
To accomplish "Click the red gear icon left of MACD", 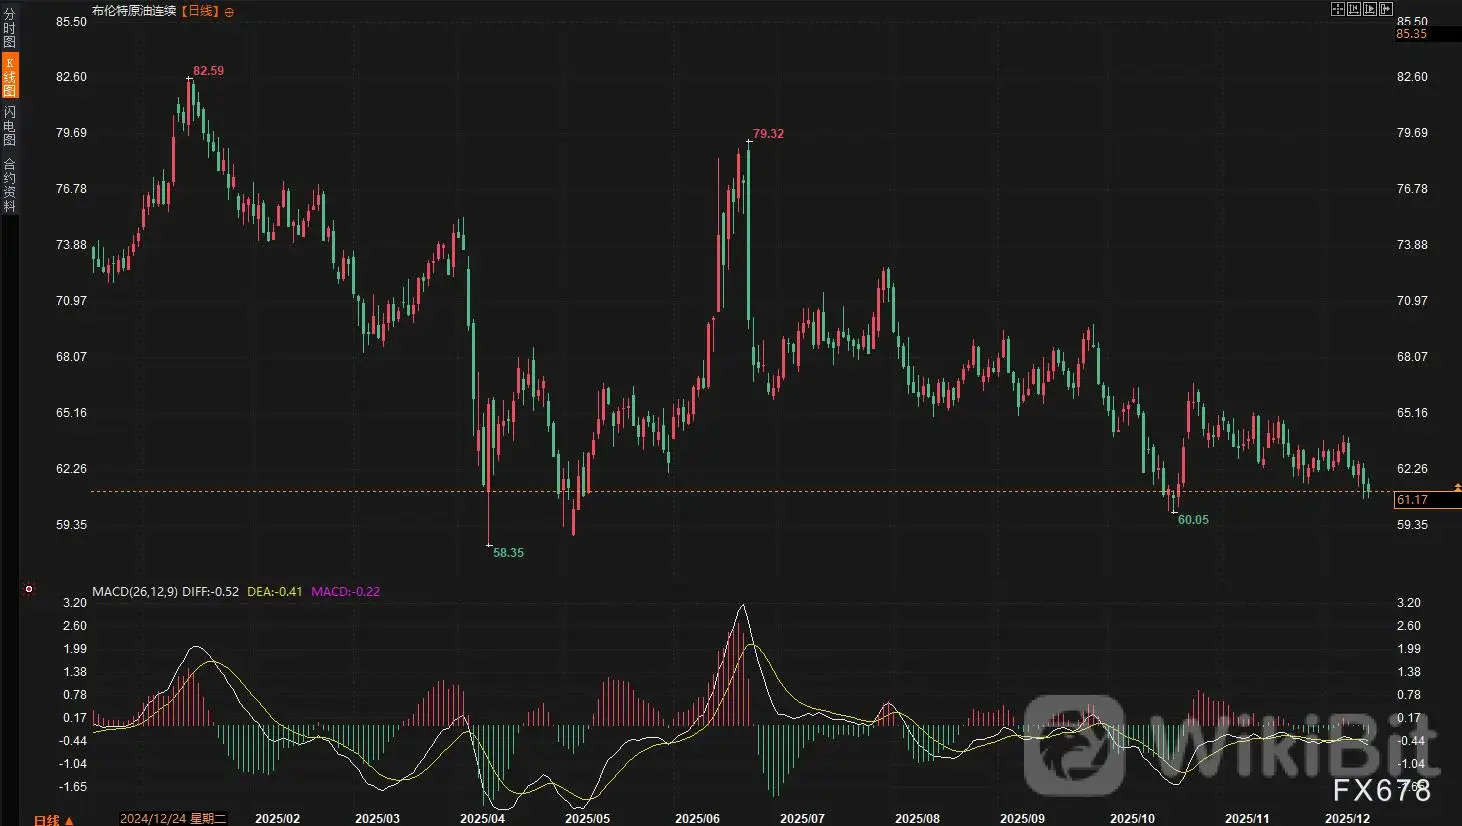I will (29, 589).
